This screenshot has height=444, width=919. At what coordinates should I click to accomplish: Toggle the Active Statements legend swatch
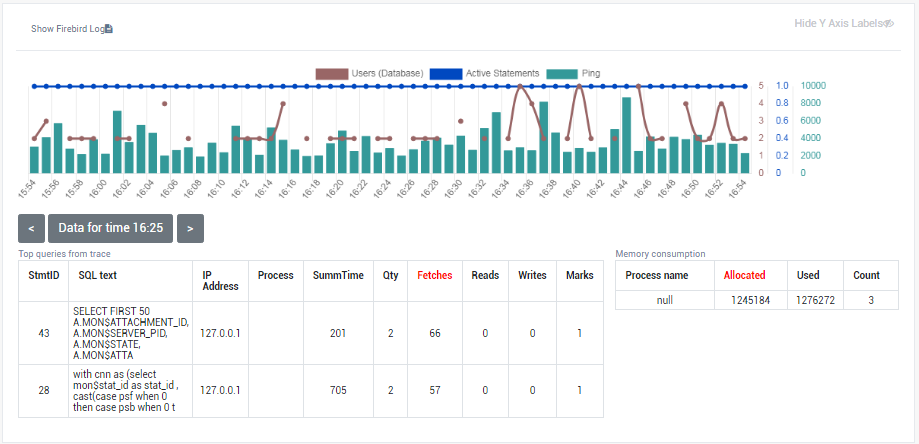(446, 74)
